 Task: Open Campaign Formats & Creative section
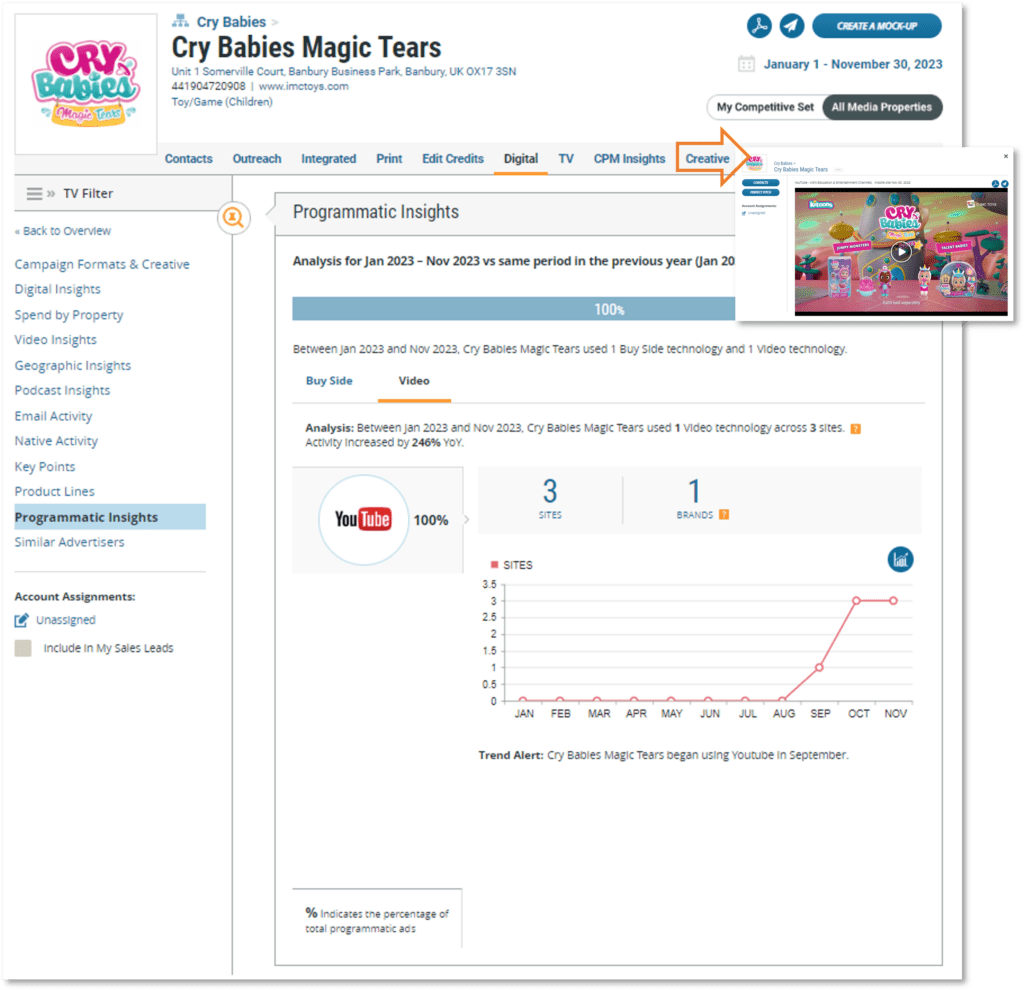click(102, 264)
